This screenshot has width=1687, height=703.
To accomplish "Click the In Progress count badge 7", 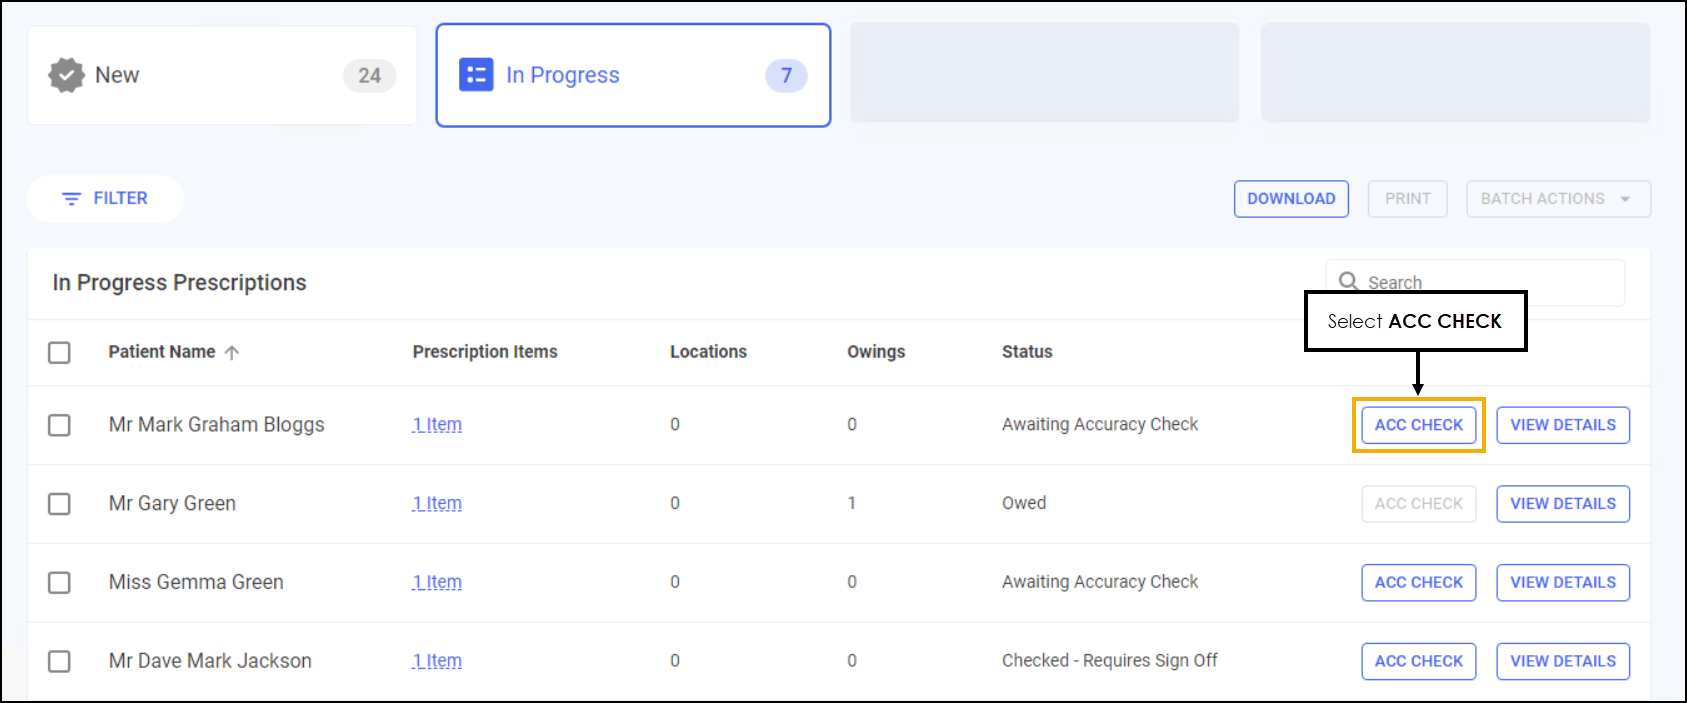I will (x=786, y=75).
